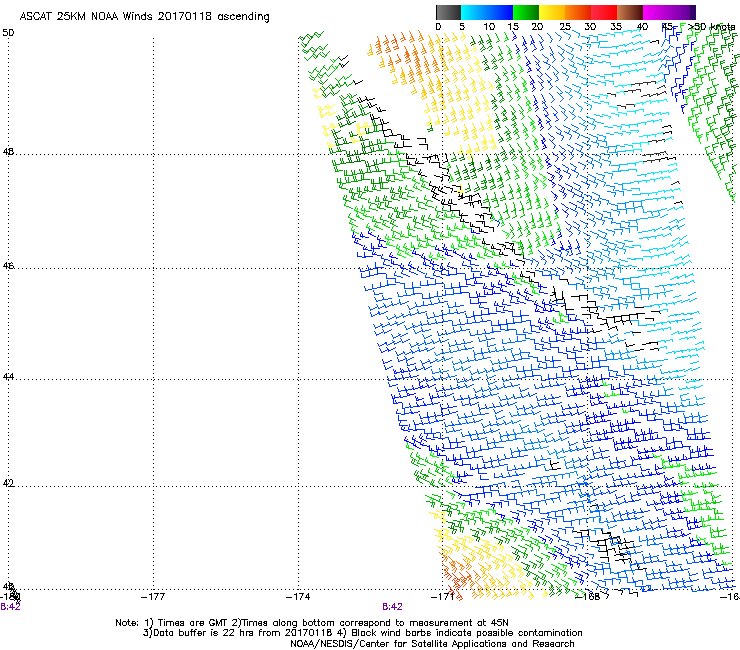The image size is (740, 650).
Task: Click the '46' latitude axis label
Action: tap(8, 266)
